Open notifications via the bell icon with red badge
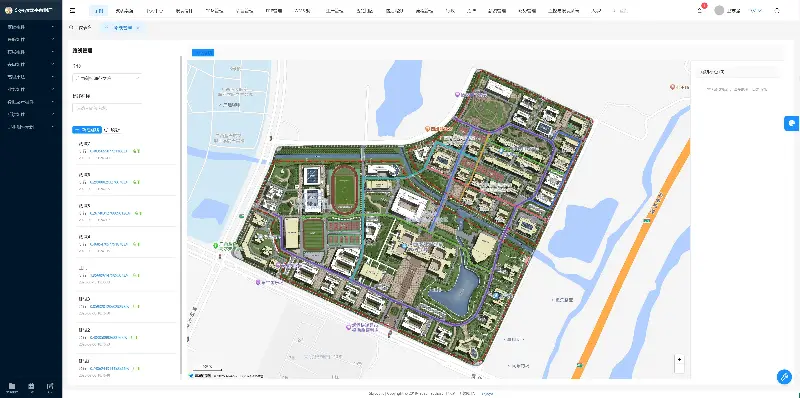 pos(700,10)
